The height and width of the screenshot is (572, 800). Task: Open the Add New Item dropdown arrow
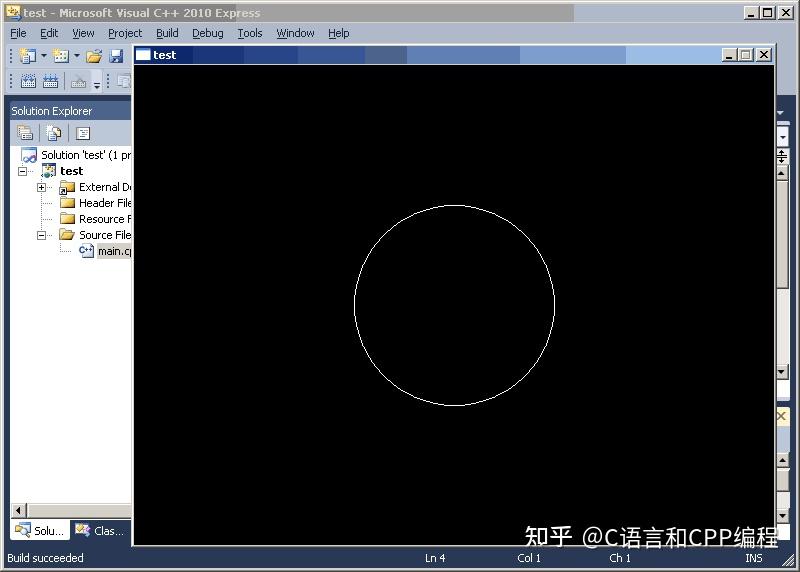pos(77,56)
